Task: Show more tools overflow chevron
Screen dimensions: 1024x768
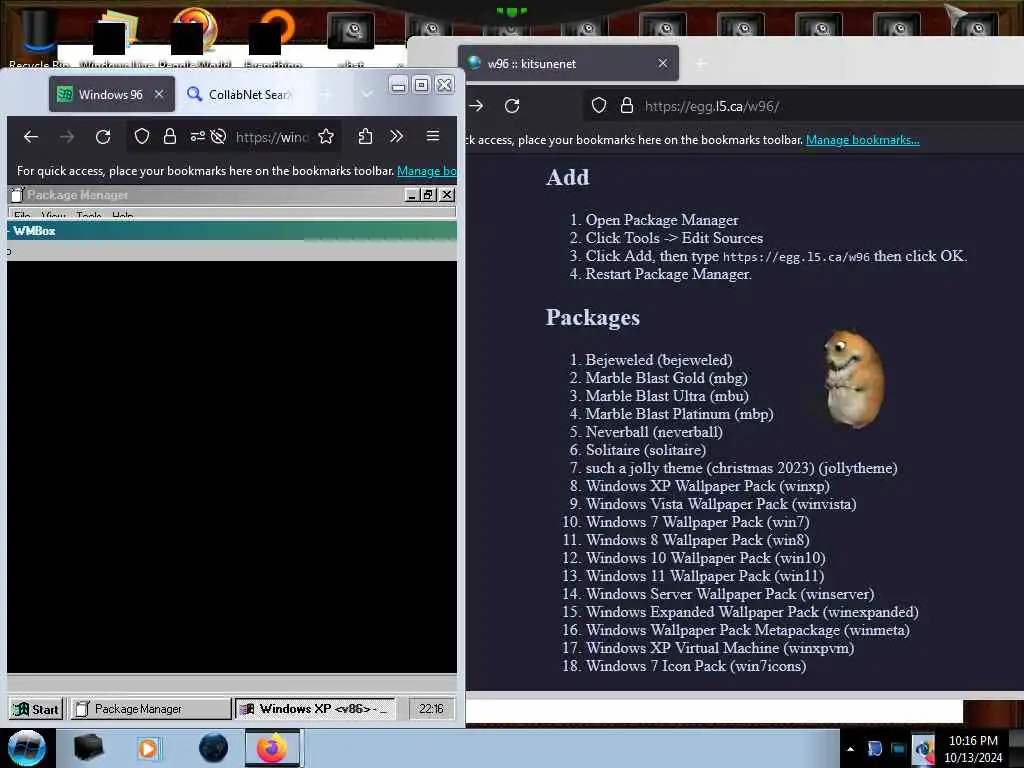Action: (x=396, y=136)
